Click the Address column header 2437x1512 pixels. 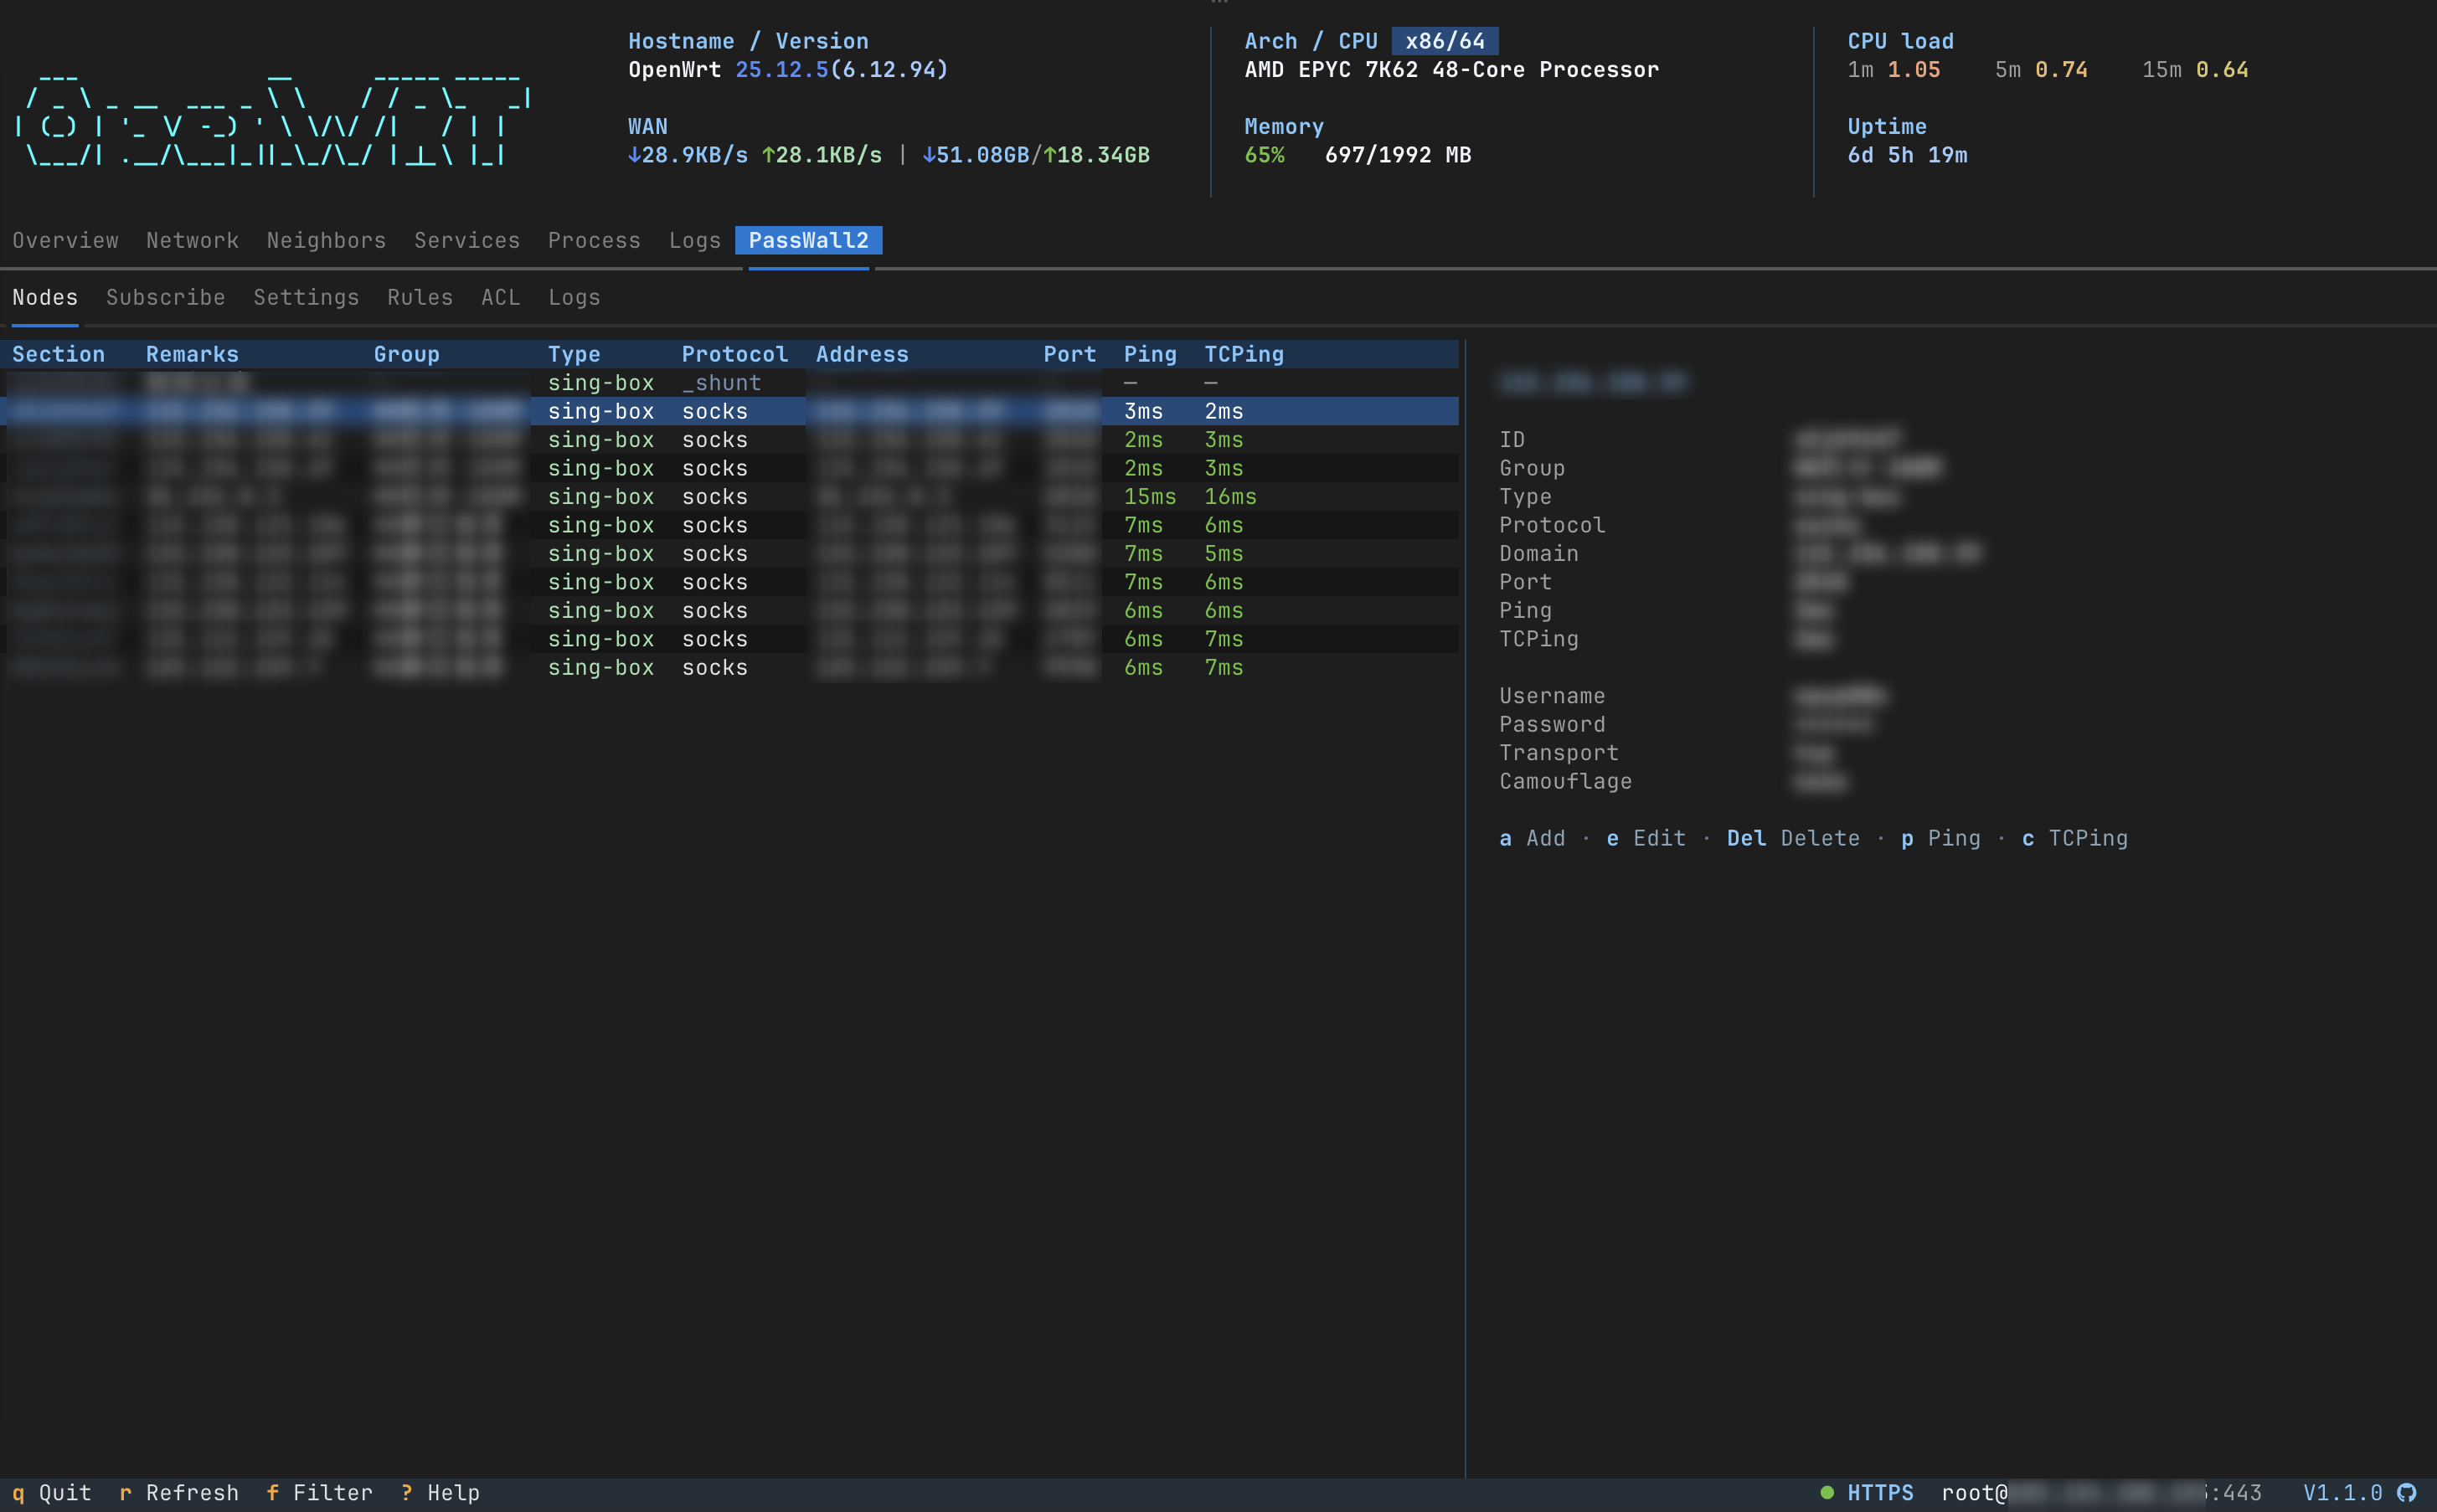[862, 355]
